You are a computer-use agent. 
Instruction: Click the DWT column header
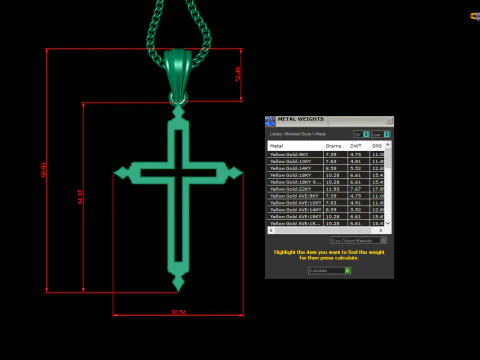pos(358,146)
